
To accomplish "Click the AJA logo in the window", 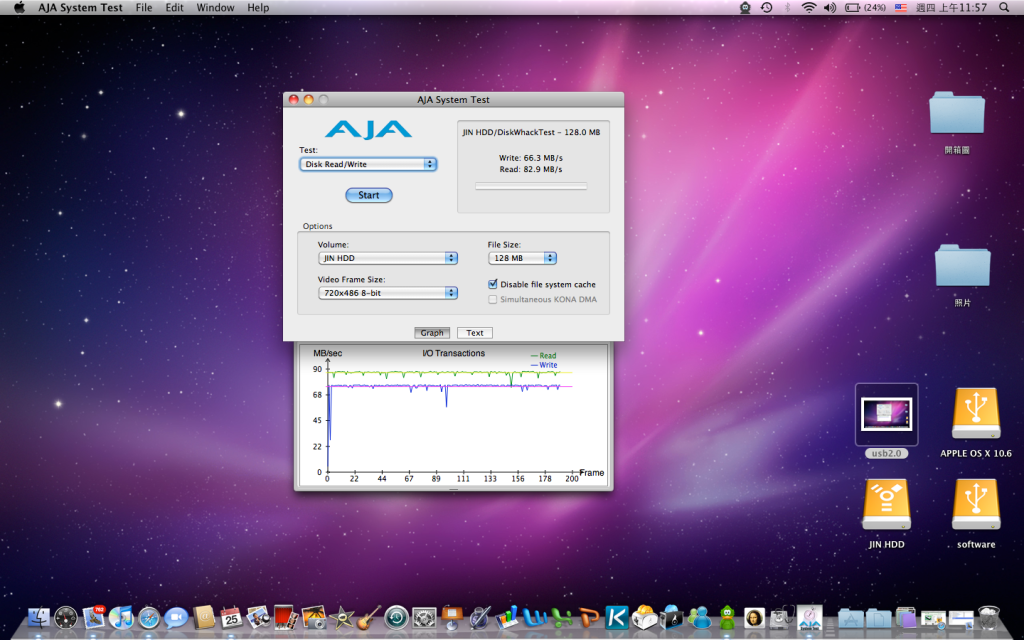I will (x=368, y=129).
